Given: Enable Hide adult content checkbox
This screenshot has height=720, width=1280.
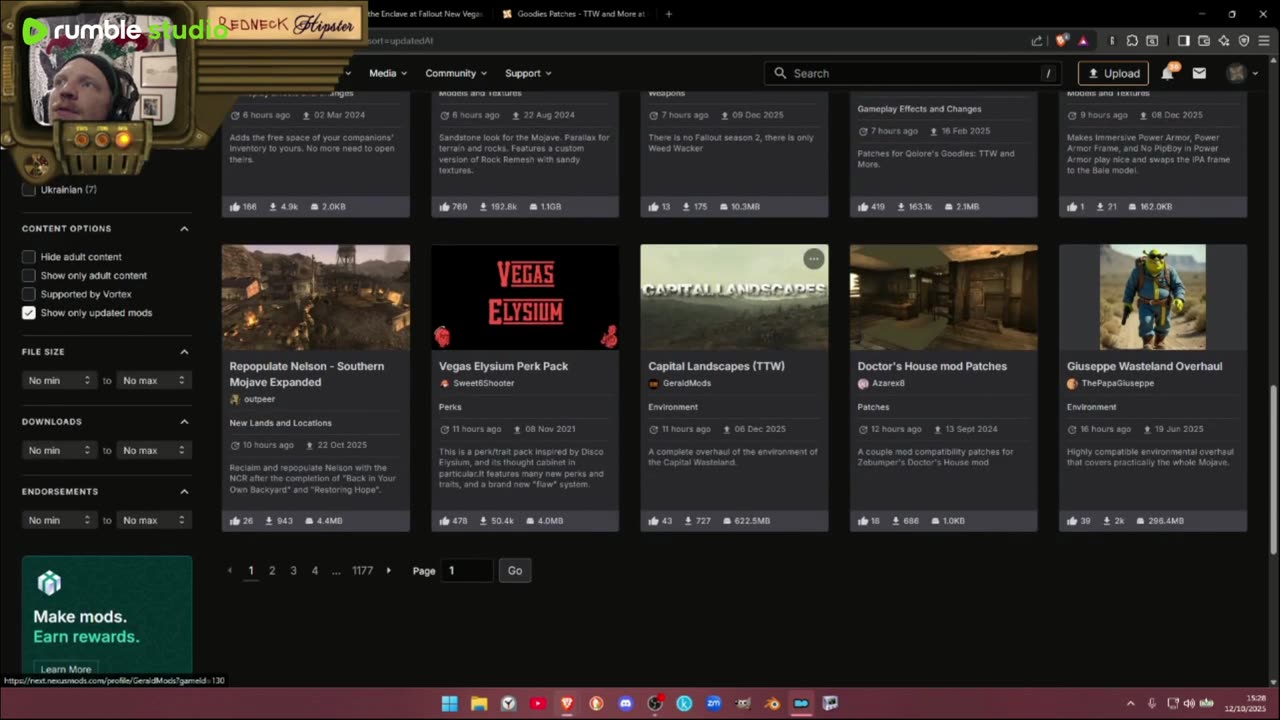Looking at the screenshot, I should pos(29,257).
